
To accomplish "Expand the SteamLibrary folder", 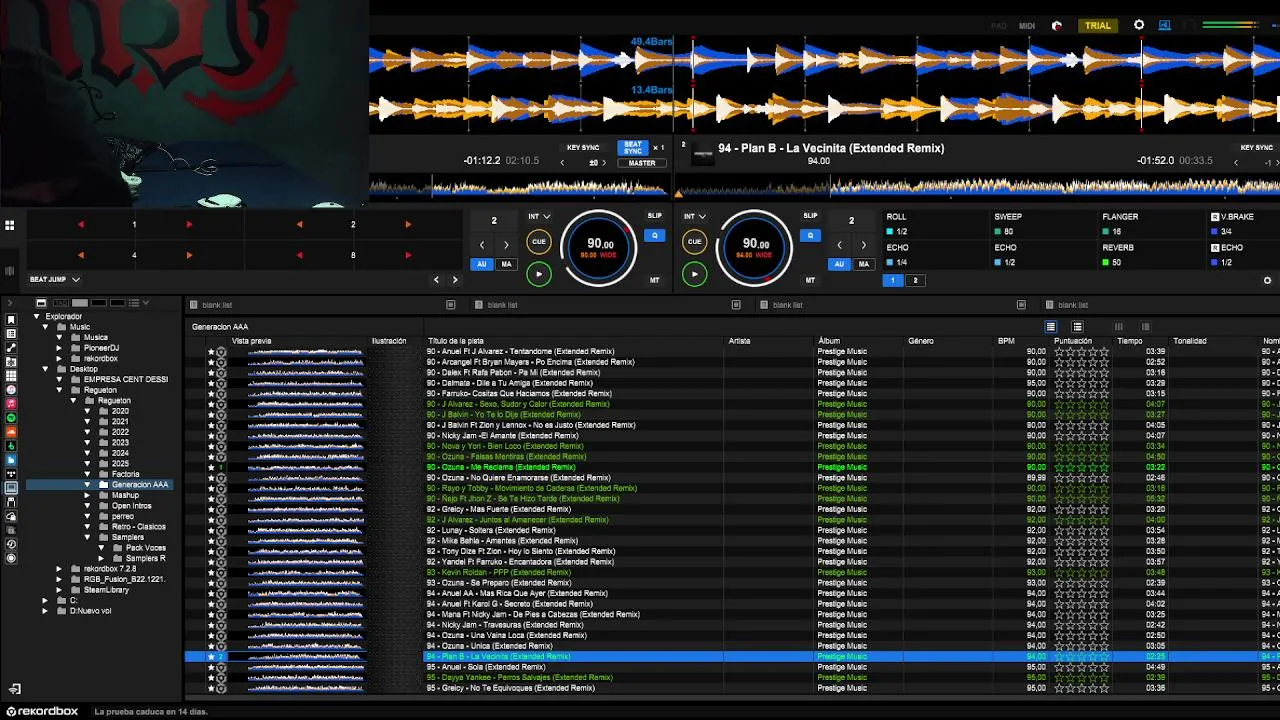I will [59, 590].
